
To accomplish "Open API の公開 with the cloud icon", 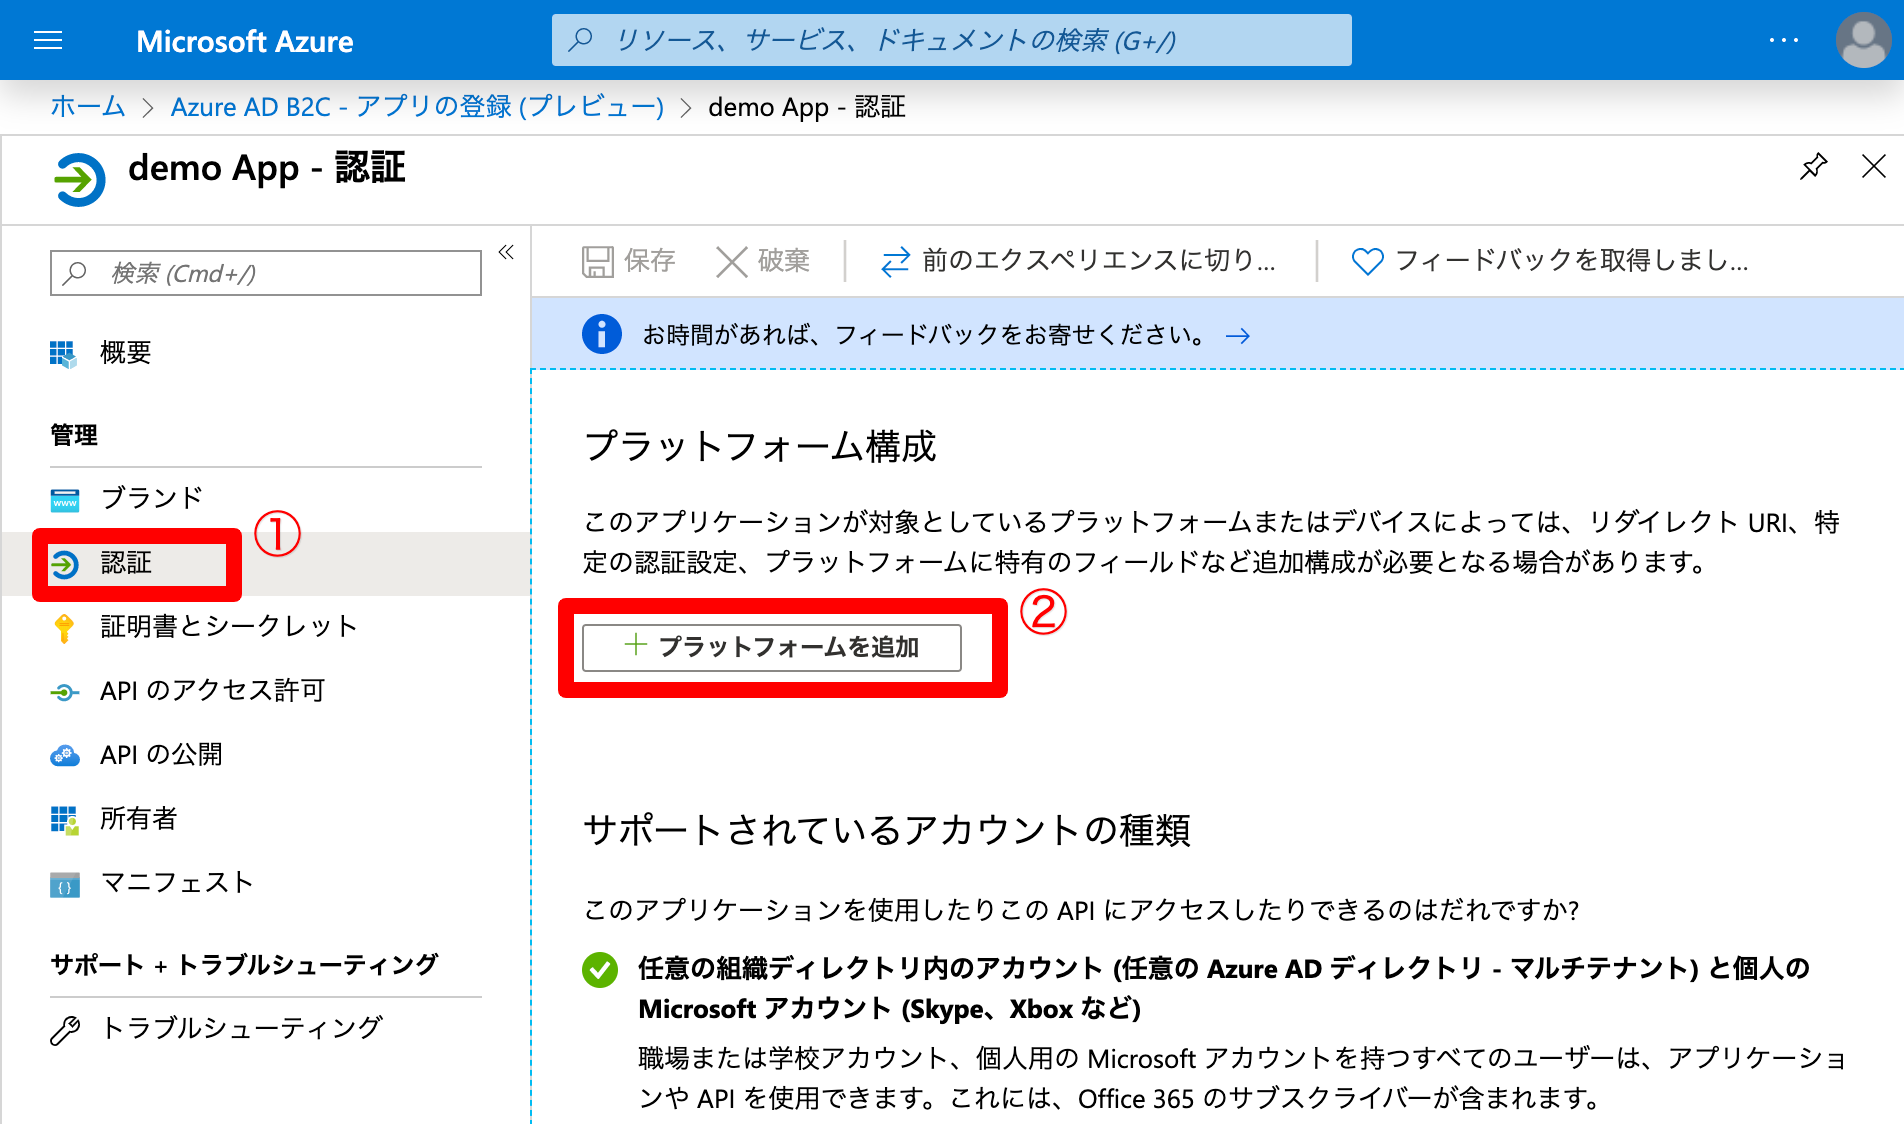I will click(162, 754).
